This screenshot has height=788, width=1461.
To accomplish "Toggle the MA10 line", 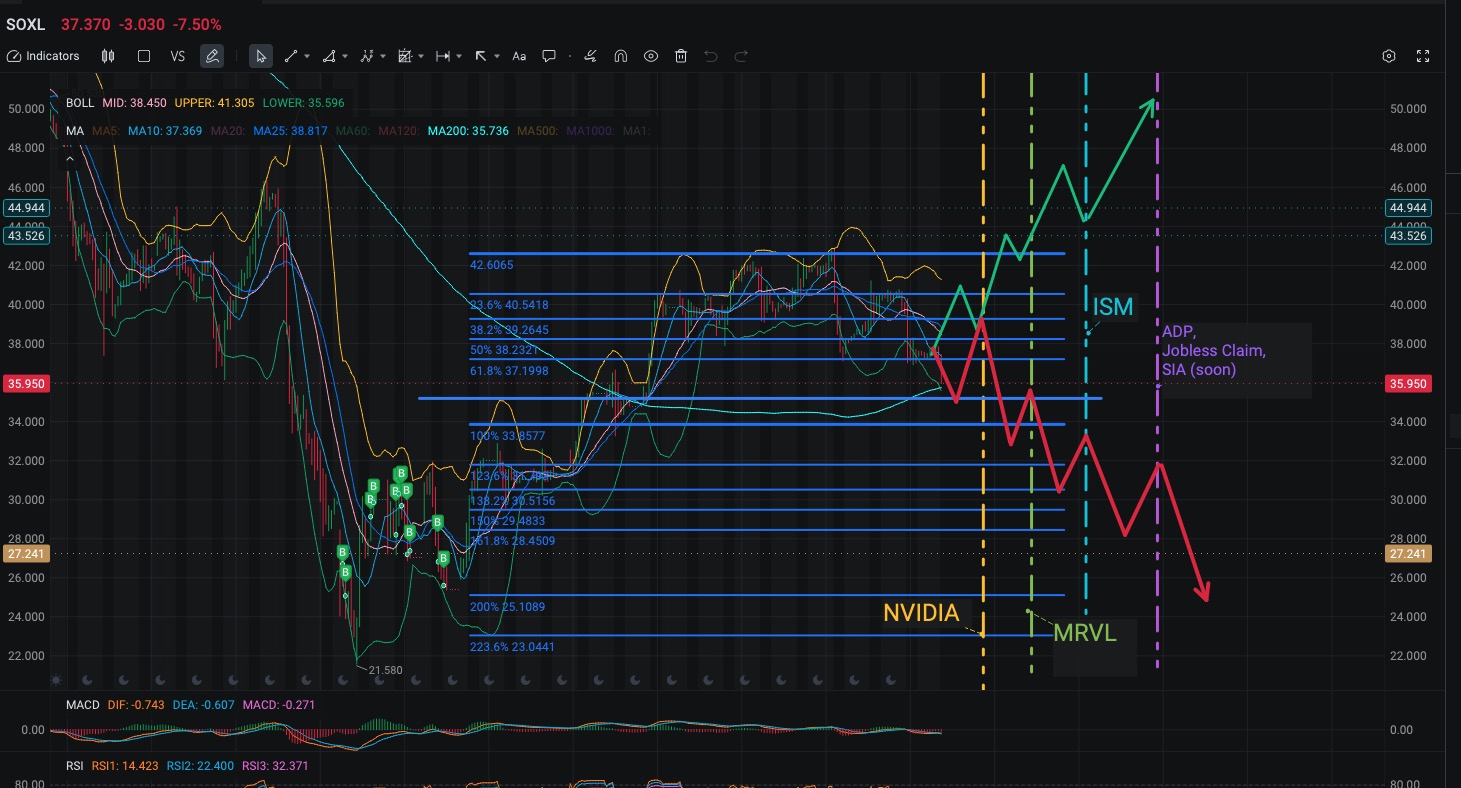I will [165, 131].
